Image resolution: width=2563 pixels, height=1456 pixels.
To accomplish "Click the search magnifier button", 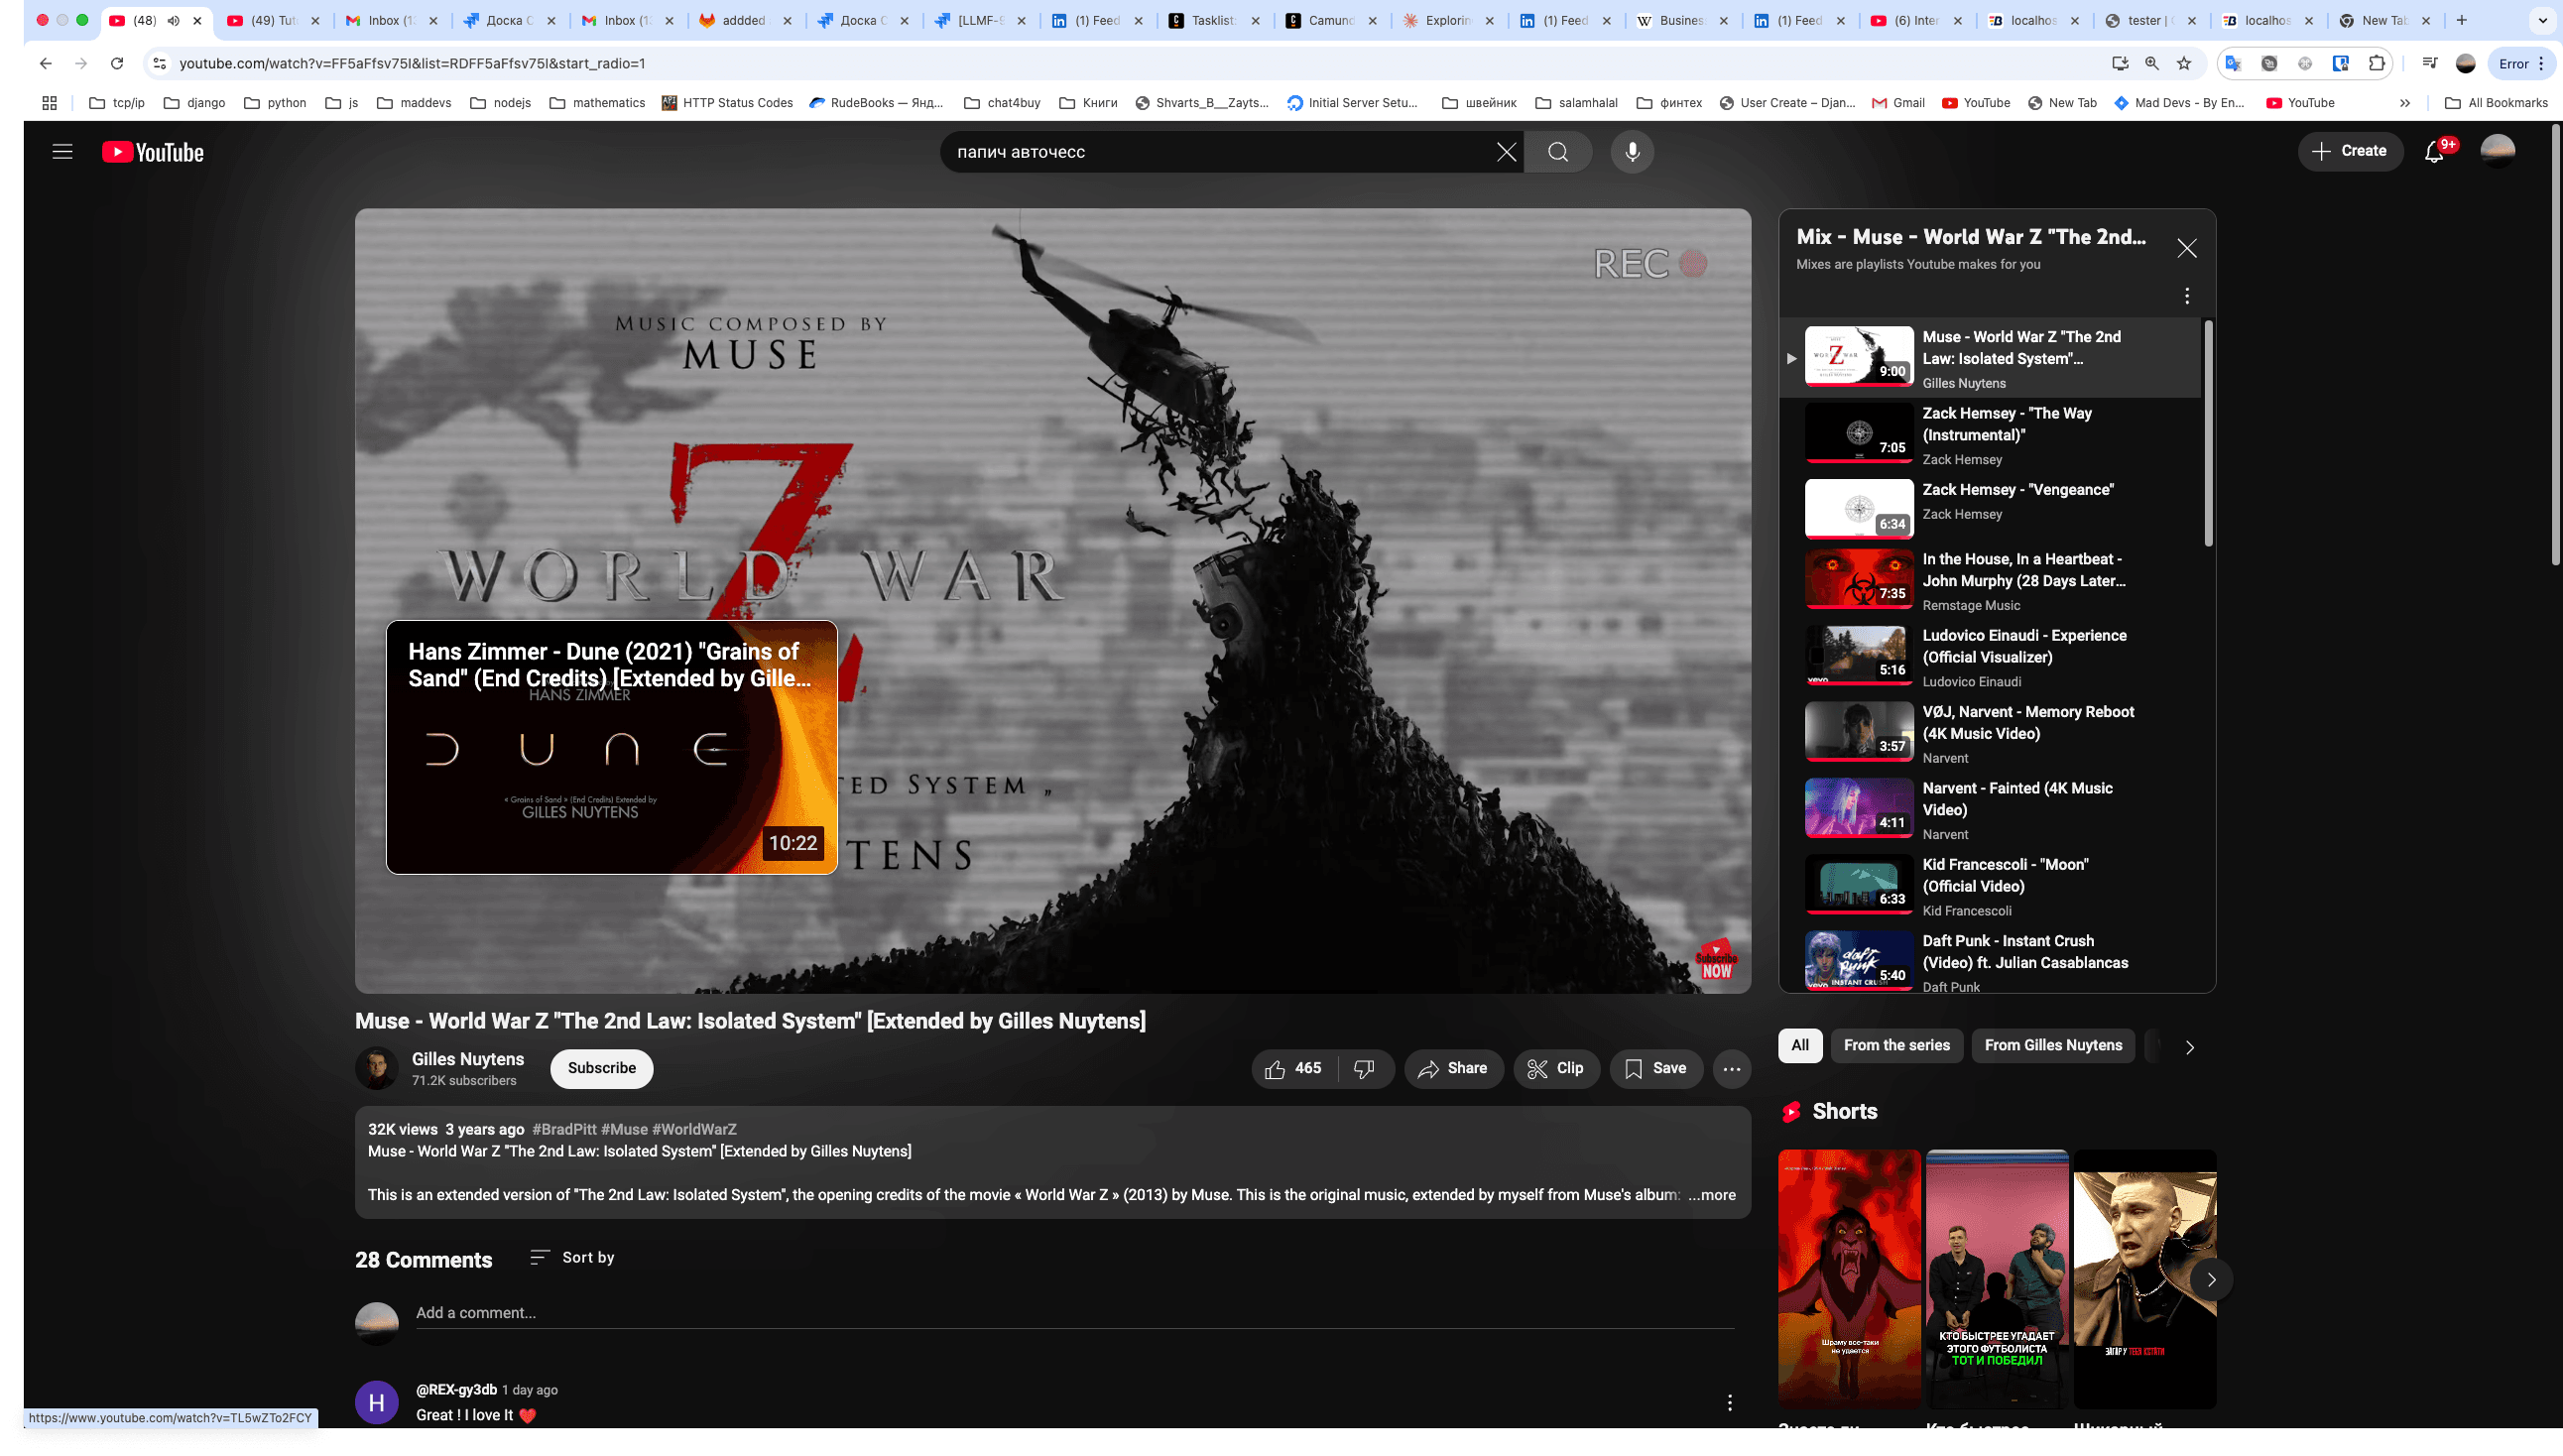I will pyautogui.click(x=1557, y=152).
